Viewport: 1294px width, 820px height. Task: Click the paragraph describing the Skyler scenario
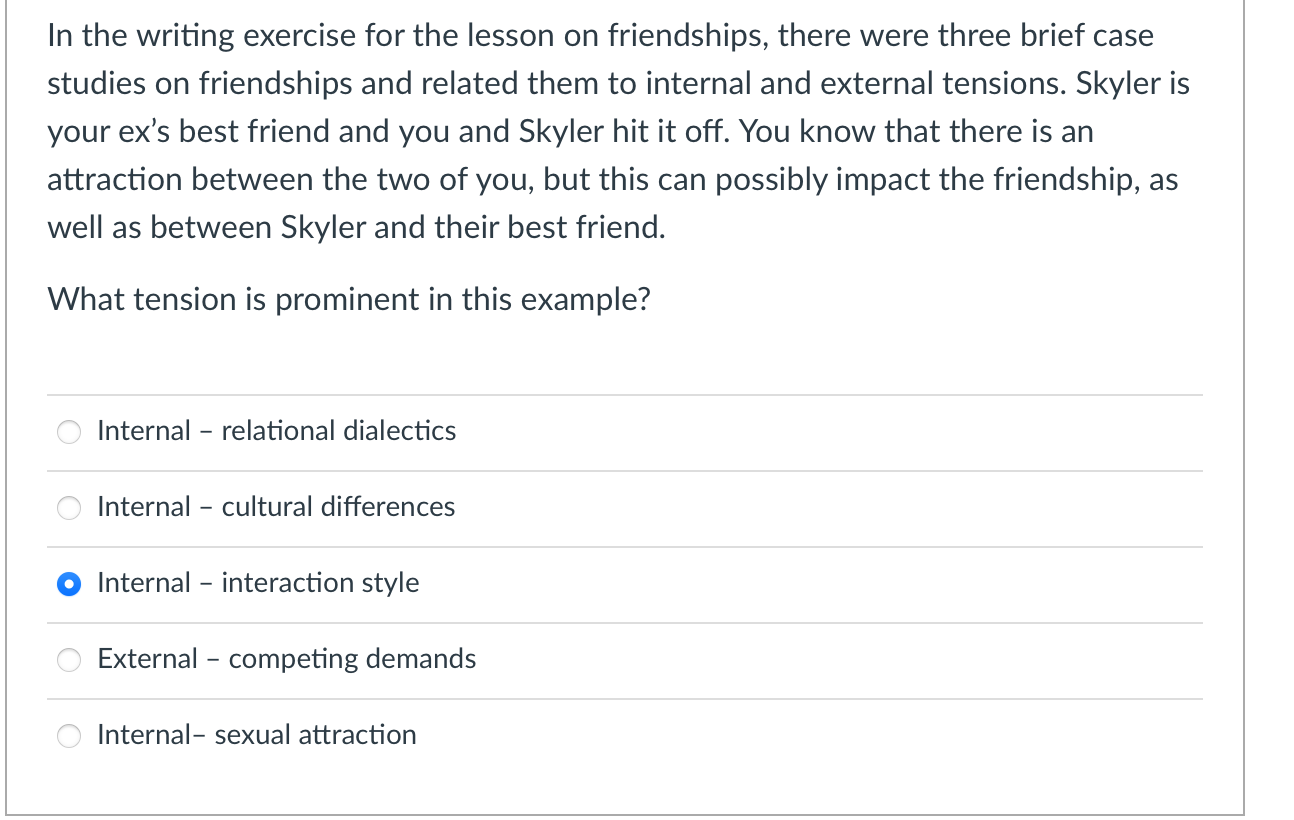coord(615,130)
